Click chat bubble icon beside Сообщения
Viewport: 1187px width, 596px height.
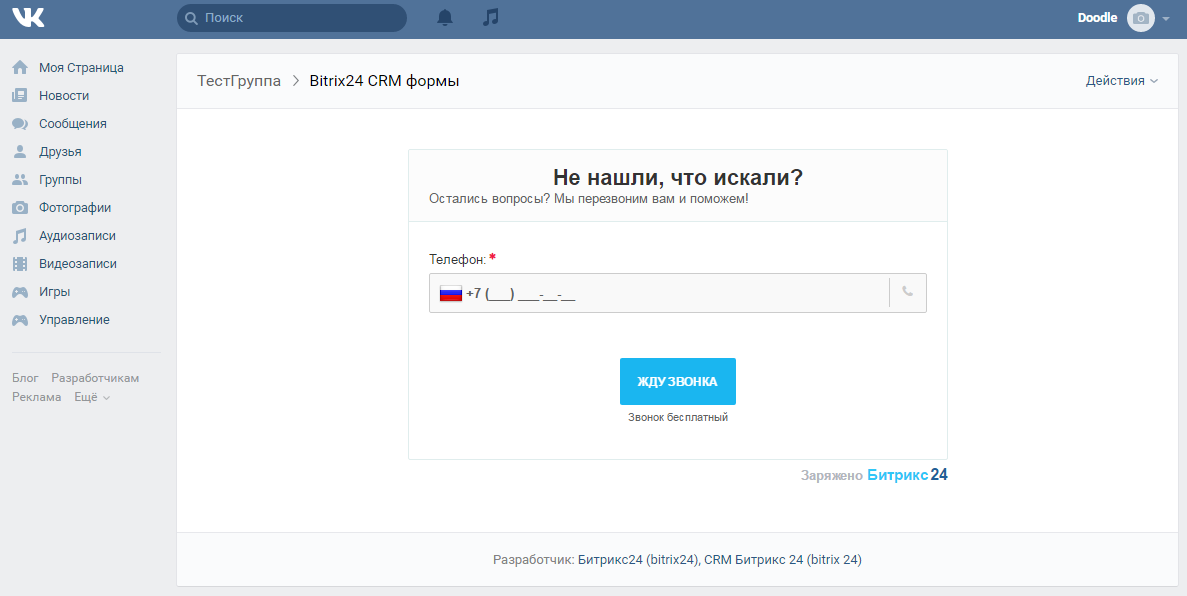pos(20,124)
